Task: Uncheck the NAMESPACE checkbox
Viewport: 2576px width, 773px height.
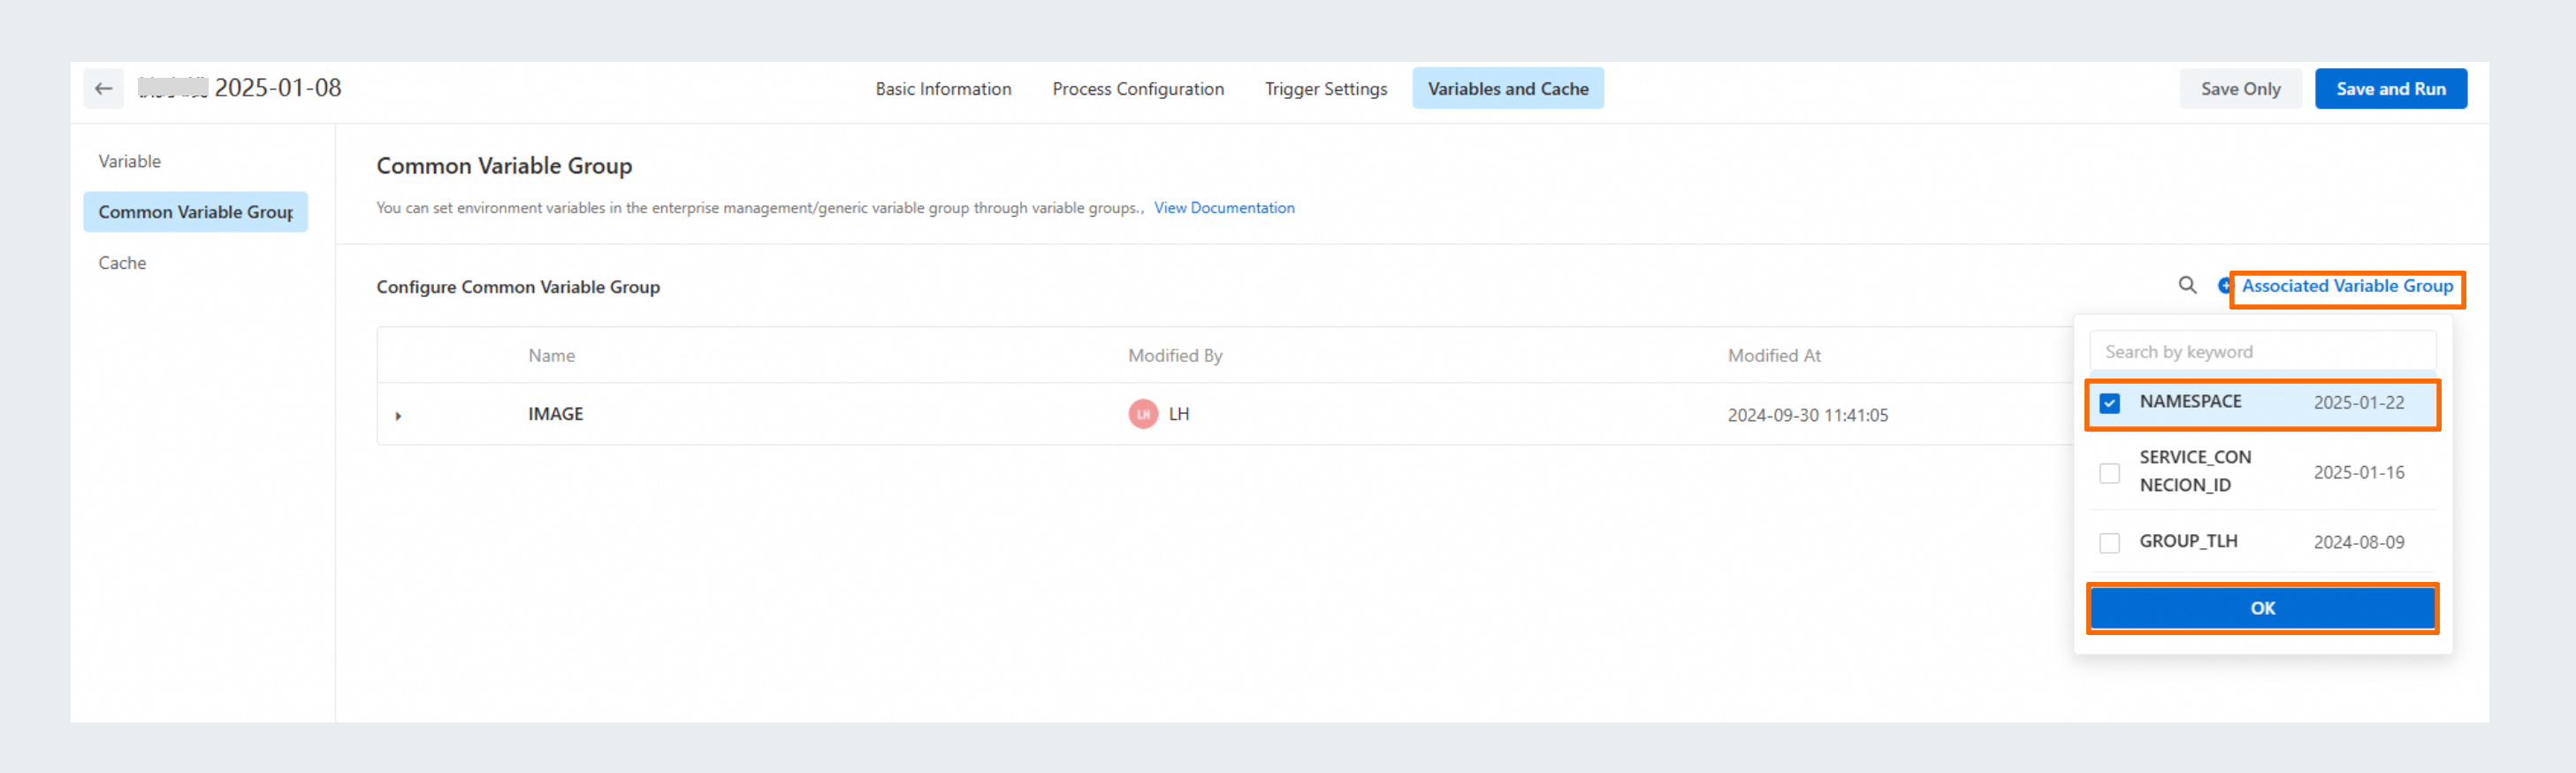Action: point(2109,403)
